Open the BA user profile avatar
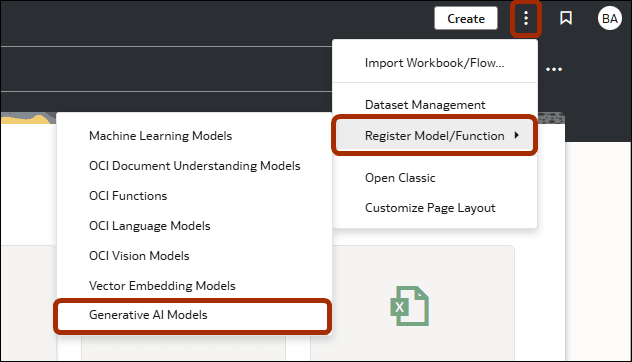This screenshot has height=362, width=632. click(x=609, y=19)
